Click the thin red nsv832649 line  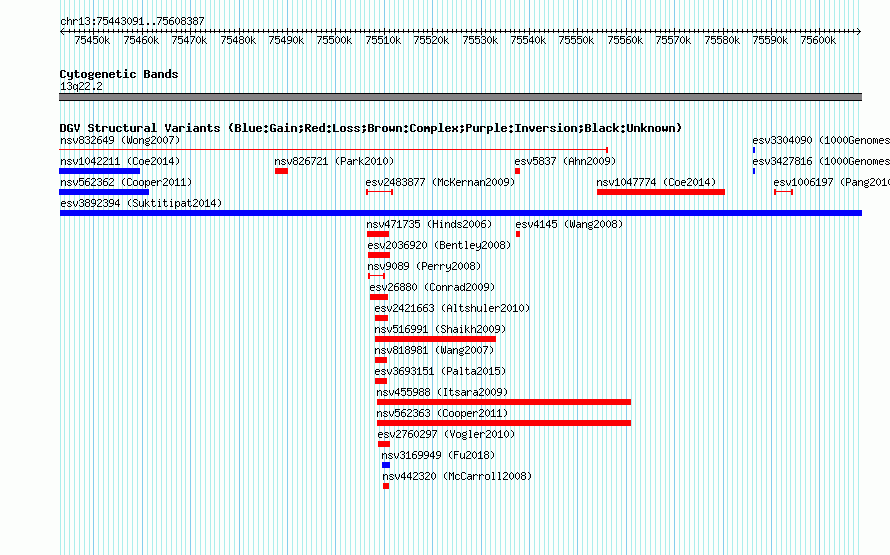(x=334, y=150)
